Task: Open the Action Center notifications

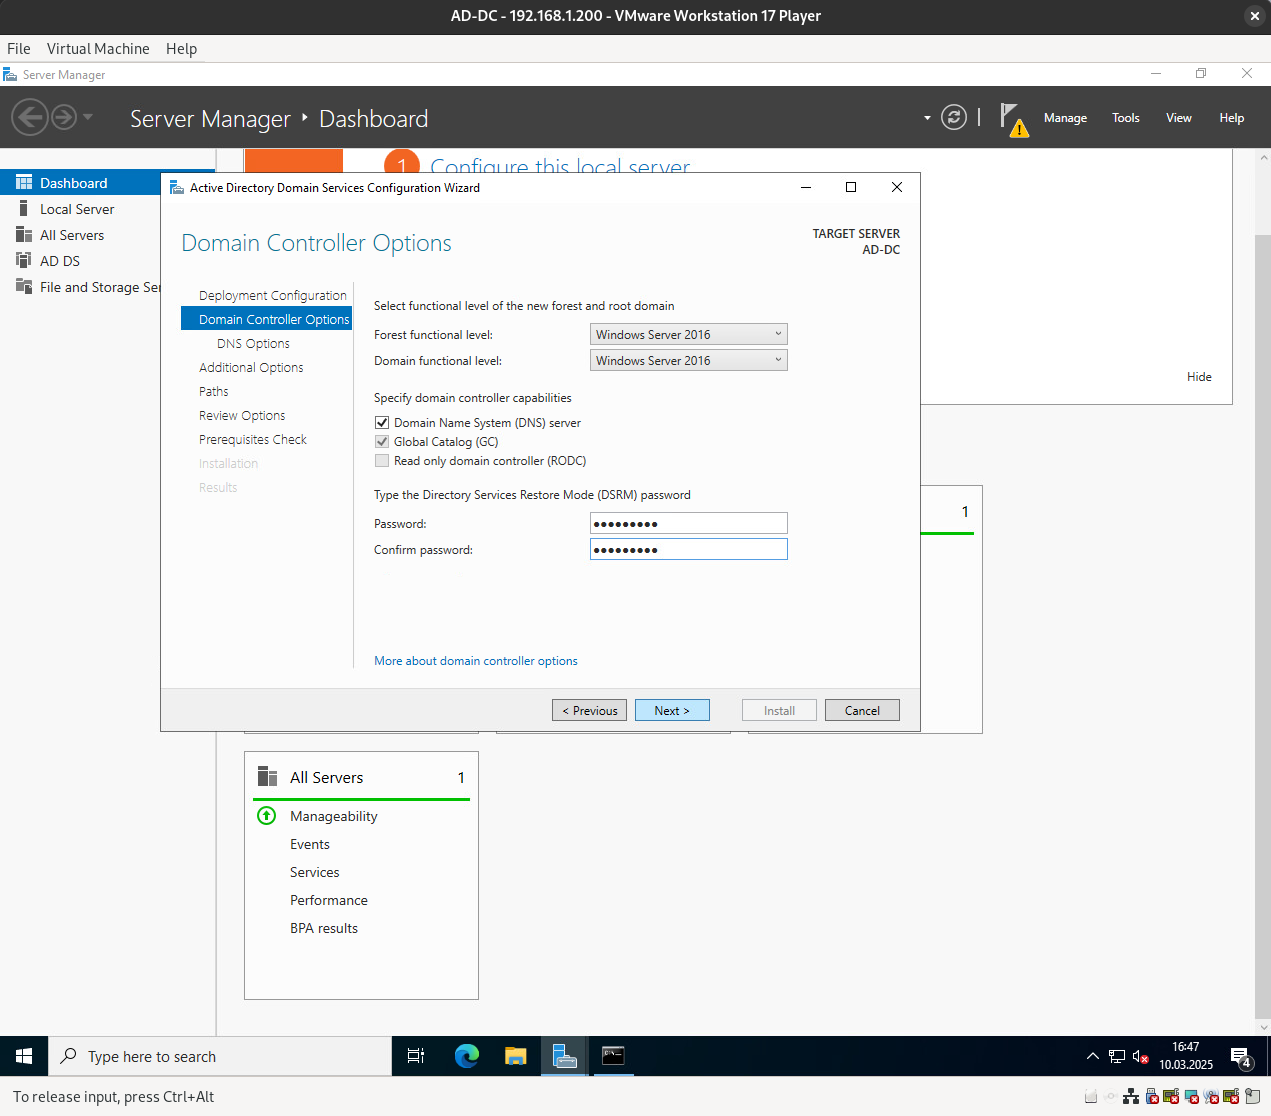Action: coord(1241,1057)
